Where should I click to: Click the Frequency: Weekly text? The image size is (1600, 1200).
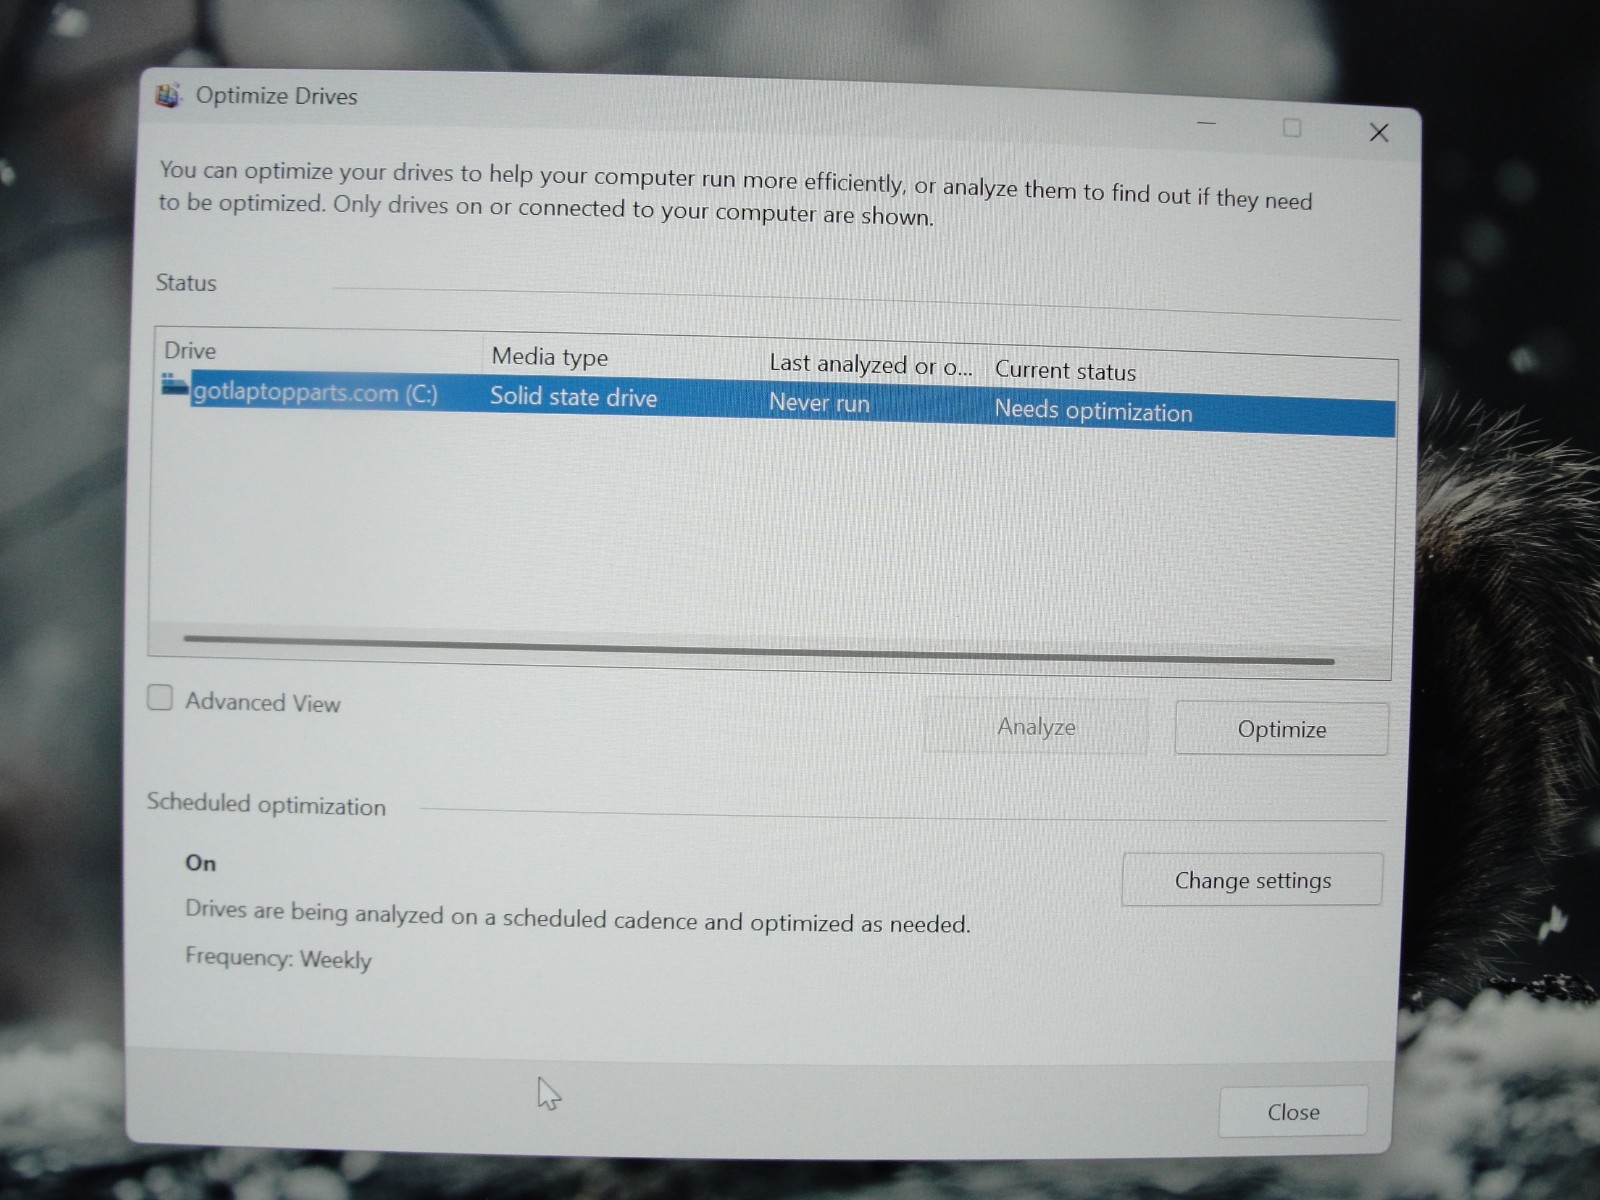[278, 959]
